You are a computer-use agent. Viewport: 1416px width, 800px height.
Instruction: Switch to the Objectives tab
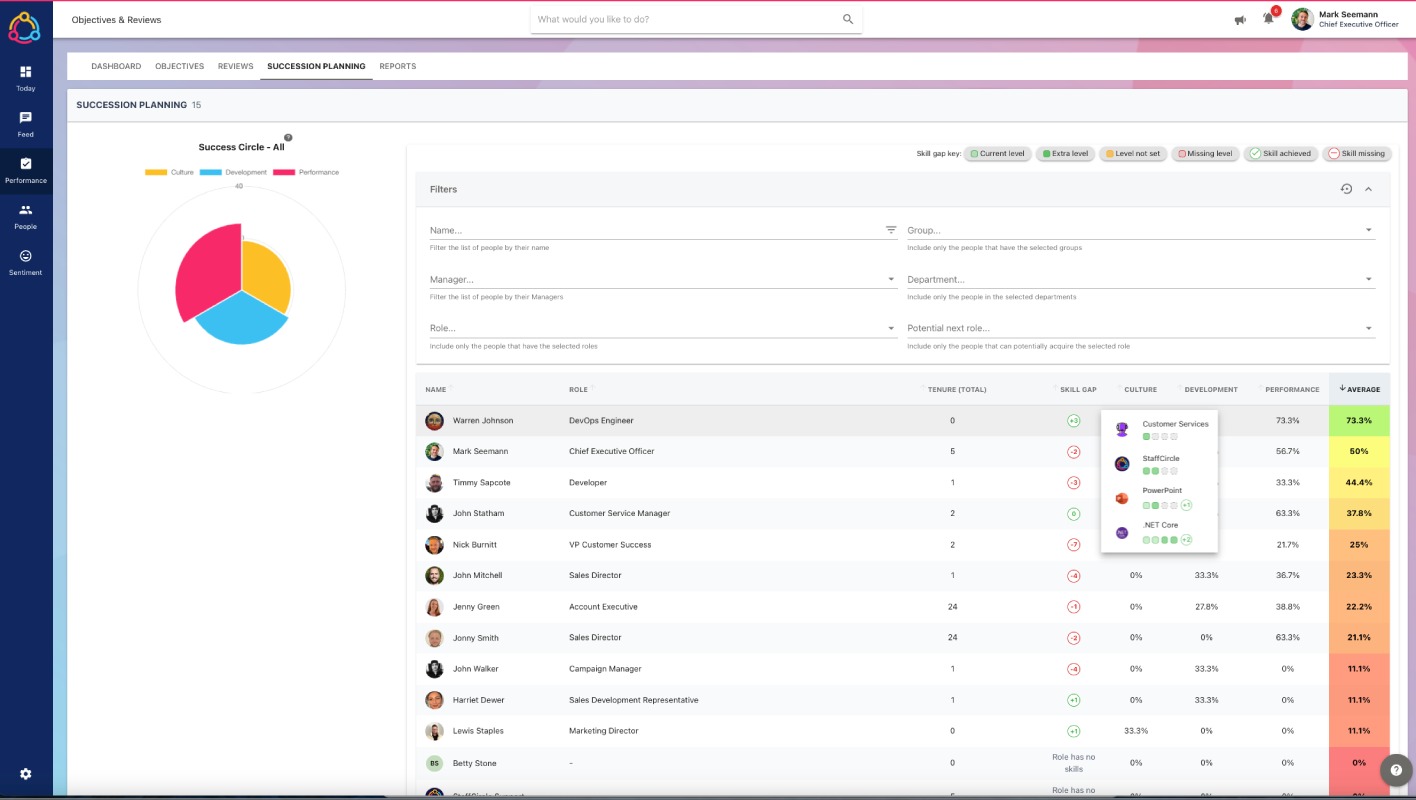tap(179, 66)
